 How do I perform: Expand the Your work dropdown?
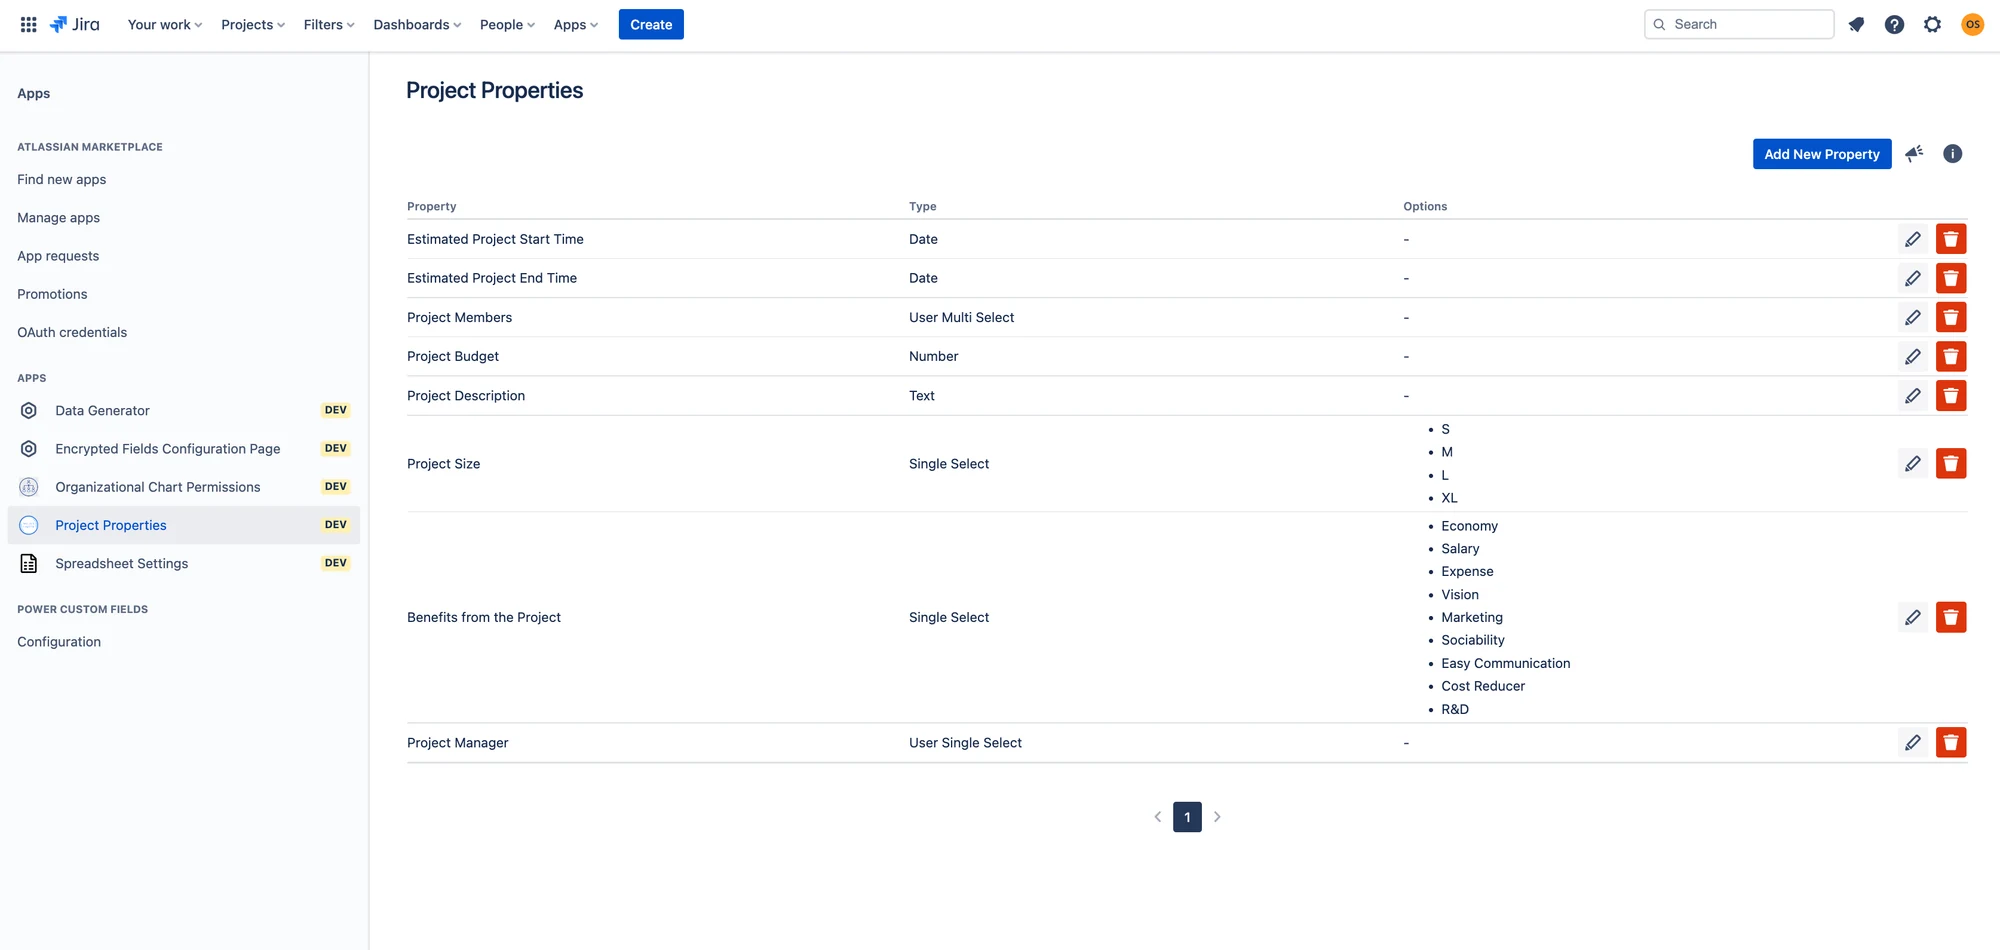[165, 24]
